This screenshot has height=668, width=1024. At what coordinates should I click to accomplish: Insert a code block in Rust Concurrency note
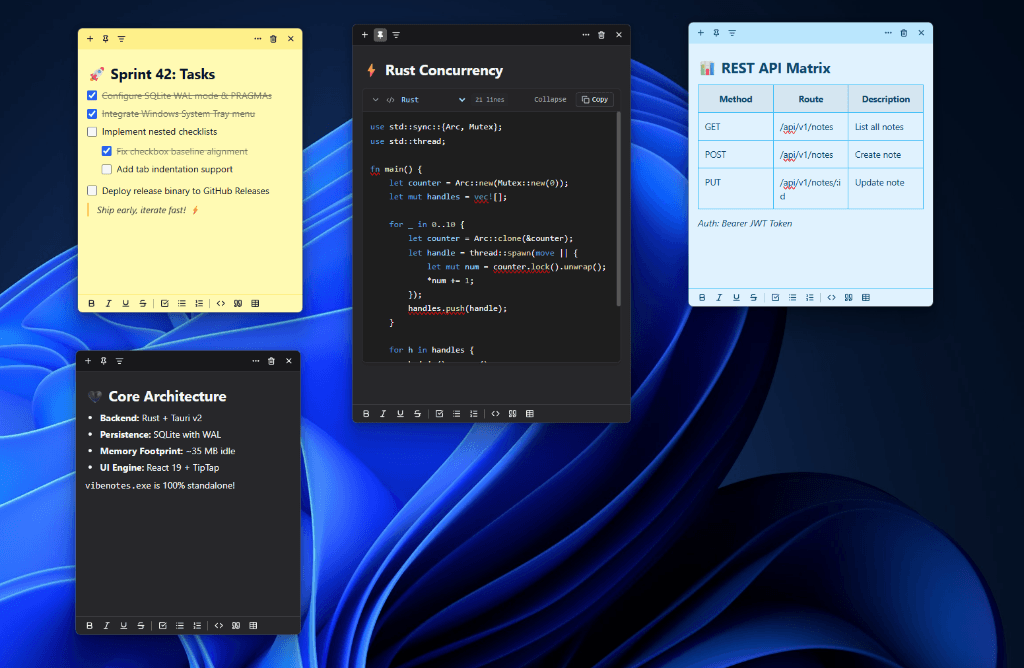(x=496, y=414)
